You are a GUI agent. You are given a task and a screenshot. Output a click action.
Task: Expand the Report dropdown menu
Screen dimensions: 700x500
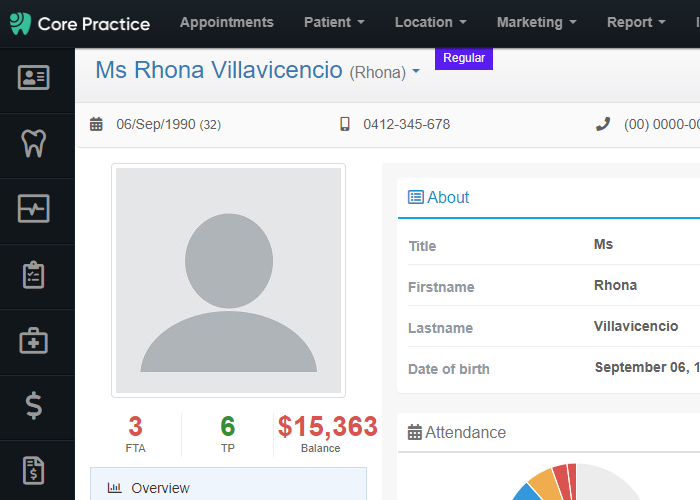coord(636,22)
